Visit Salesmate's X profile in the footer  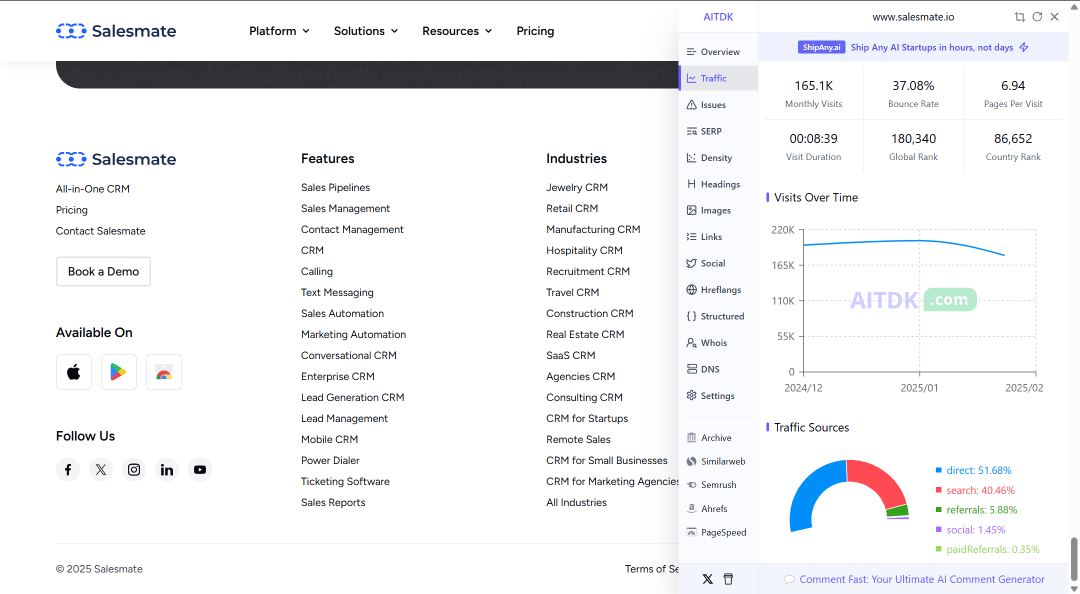point(101,469)
